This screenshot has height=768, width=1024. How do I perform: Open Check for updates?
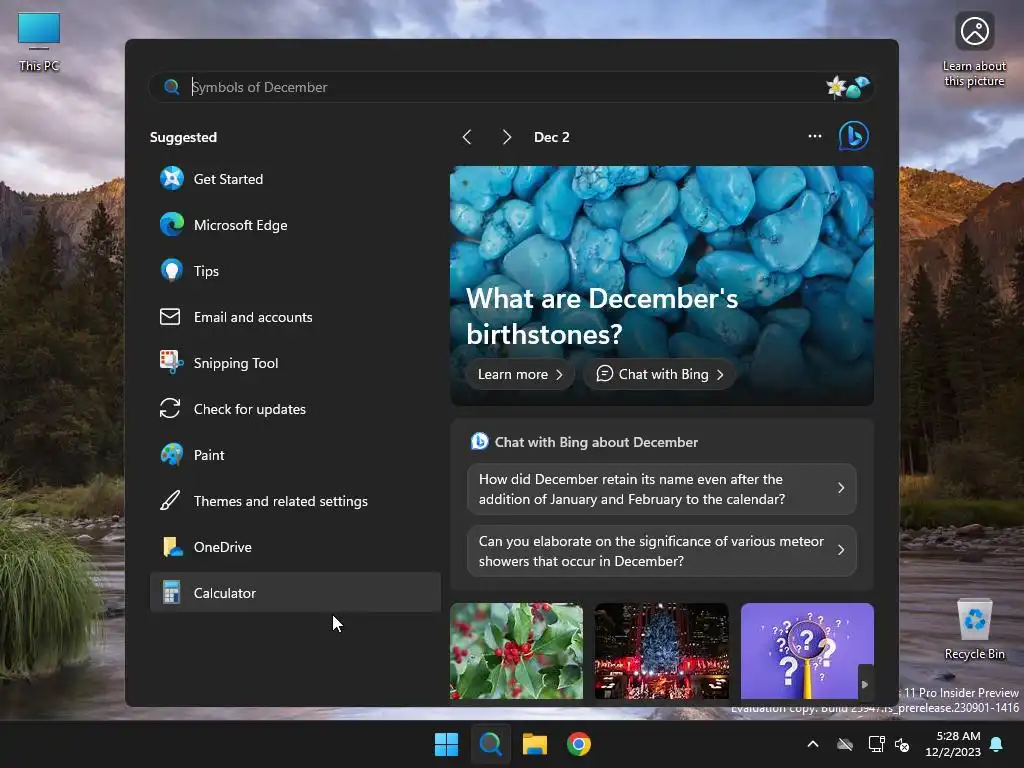click(295, 409)
